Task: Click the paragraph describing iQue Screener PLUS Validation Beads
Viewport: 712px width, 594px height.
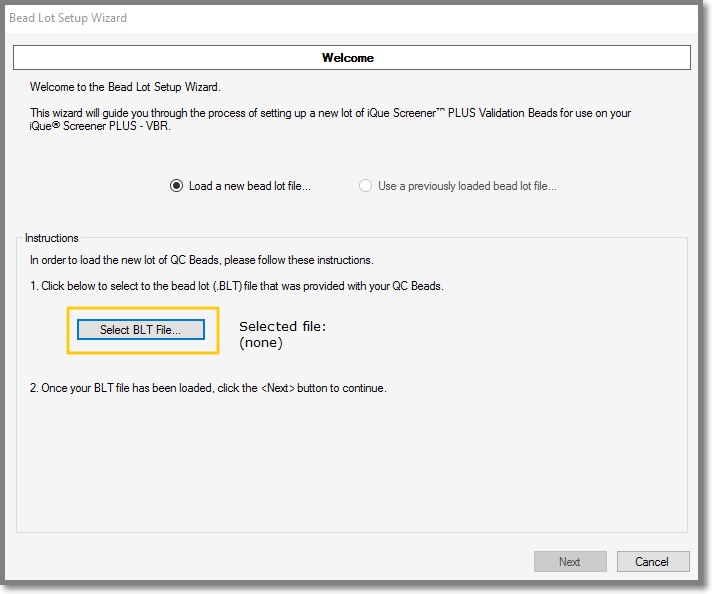Action: 331,119
